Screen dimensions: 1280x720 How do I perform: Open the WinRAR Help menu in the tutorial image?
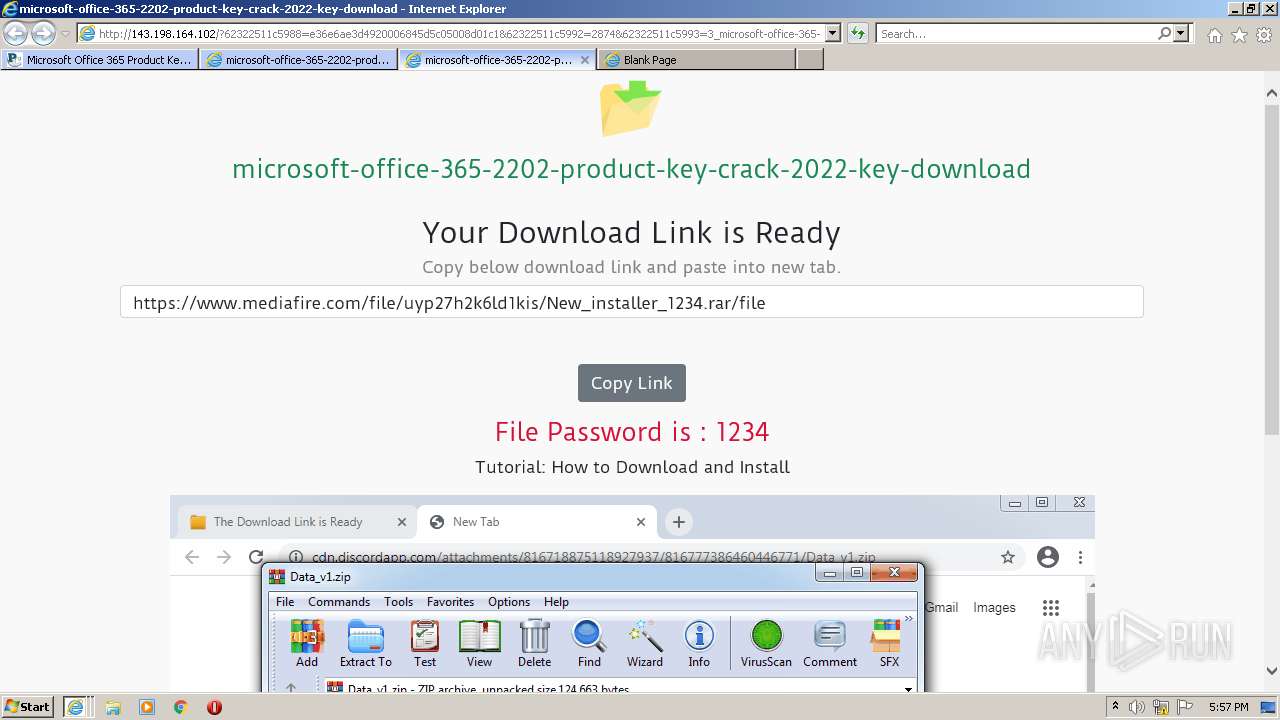[556, 602]
